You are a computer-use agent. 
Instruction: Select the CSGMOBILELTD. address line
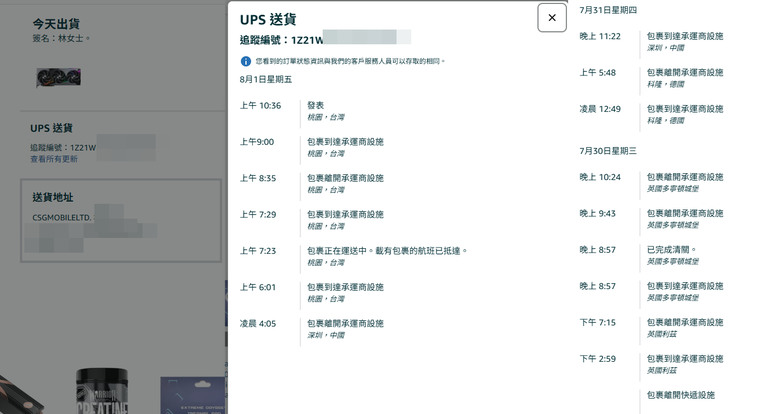pos(62,217)
